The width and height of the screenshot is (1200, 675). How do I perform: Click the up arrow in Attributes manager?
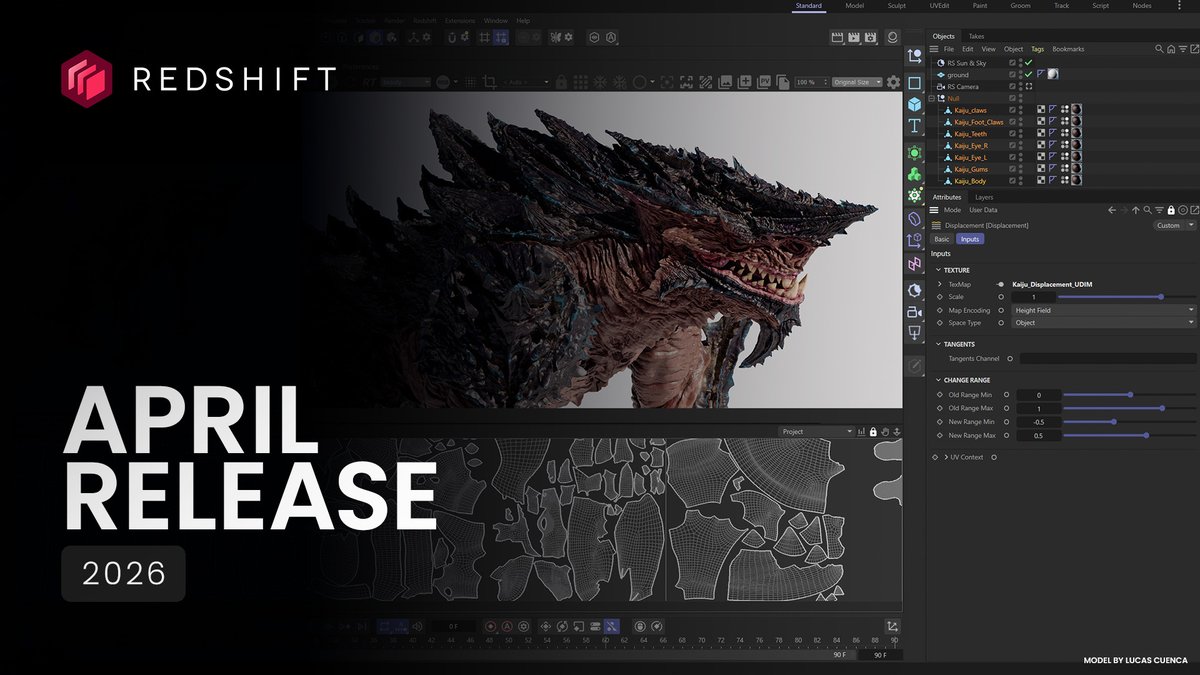(1136, 210)
